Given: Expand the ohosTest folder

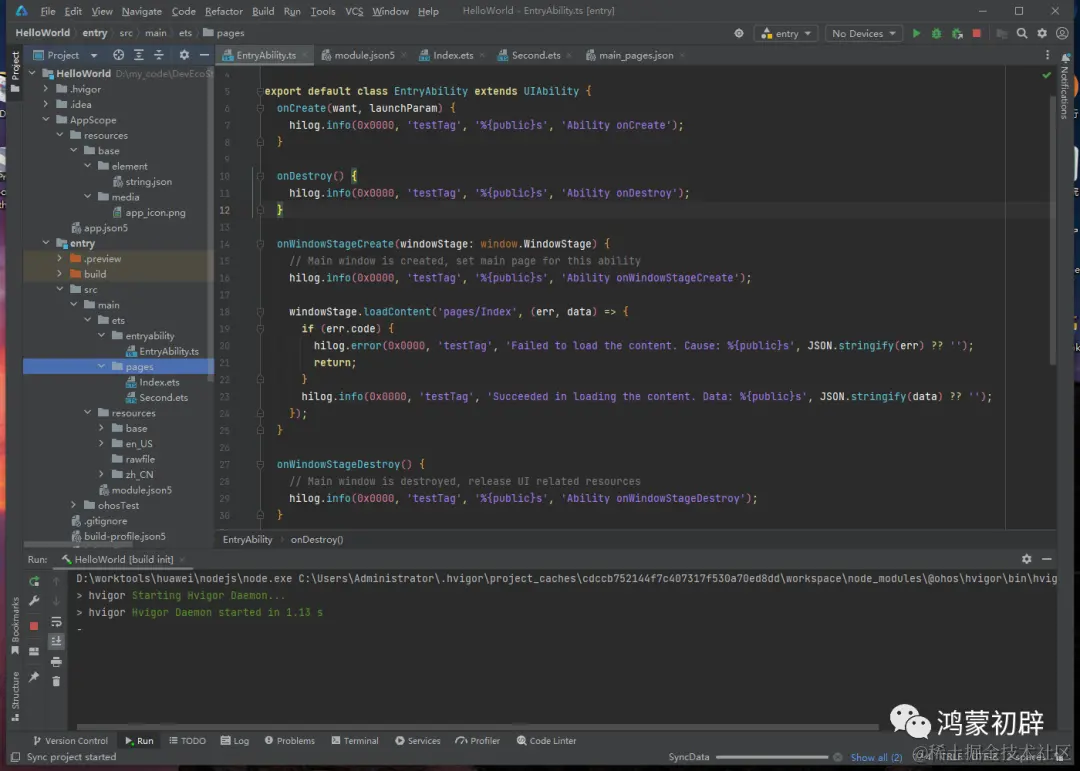Looking at the screenshot, I should (74, 505).
